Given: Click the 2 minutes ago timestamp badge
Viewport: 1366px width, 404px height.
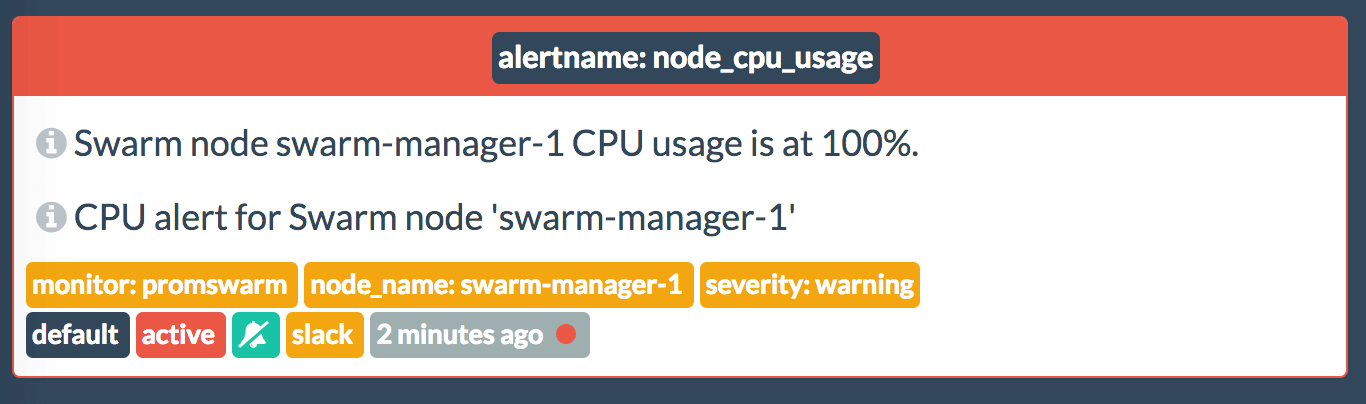Looking at the screenshot, I should point(460,335).
